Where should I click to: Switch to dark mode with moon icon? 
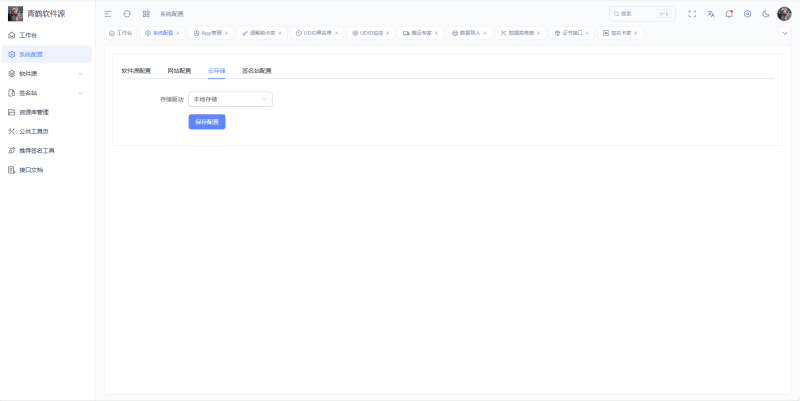pos(766,14)
